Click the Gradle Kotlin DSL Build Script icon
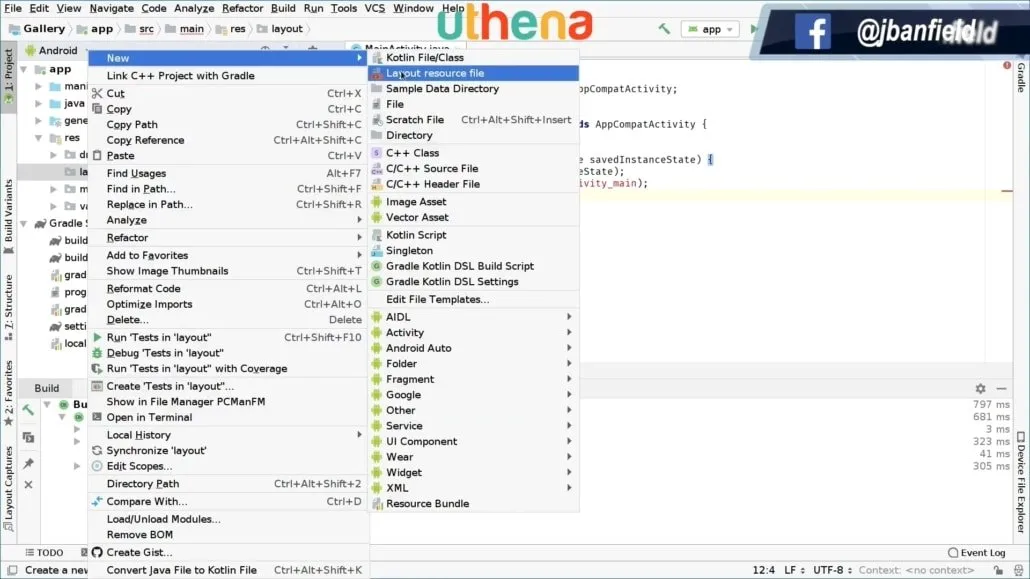 [x=376, y=266]
